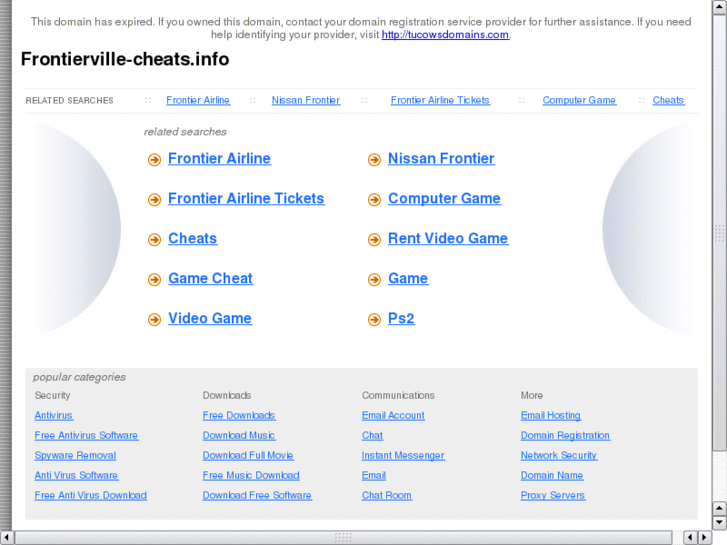Visit the Instant Messenger link
The width and height of the screenshot is (727, 545).
pos(403,456)
